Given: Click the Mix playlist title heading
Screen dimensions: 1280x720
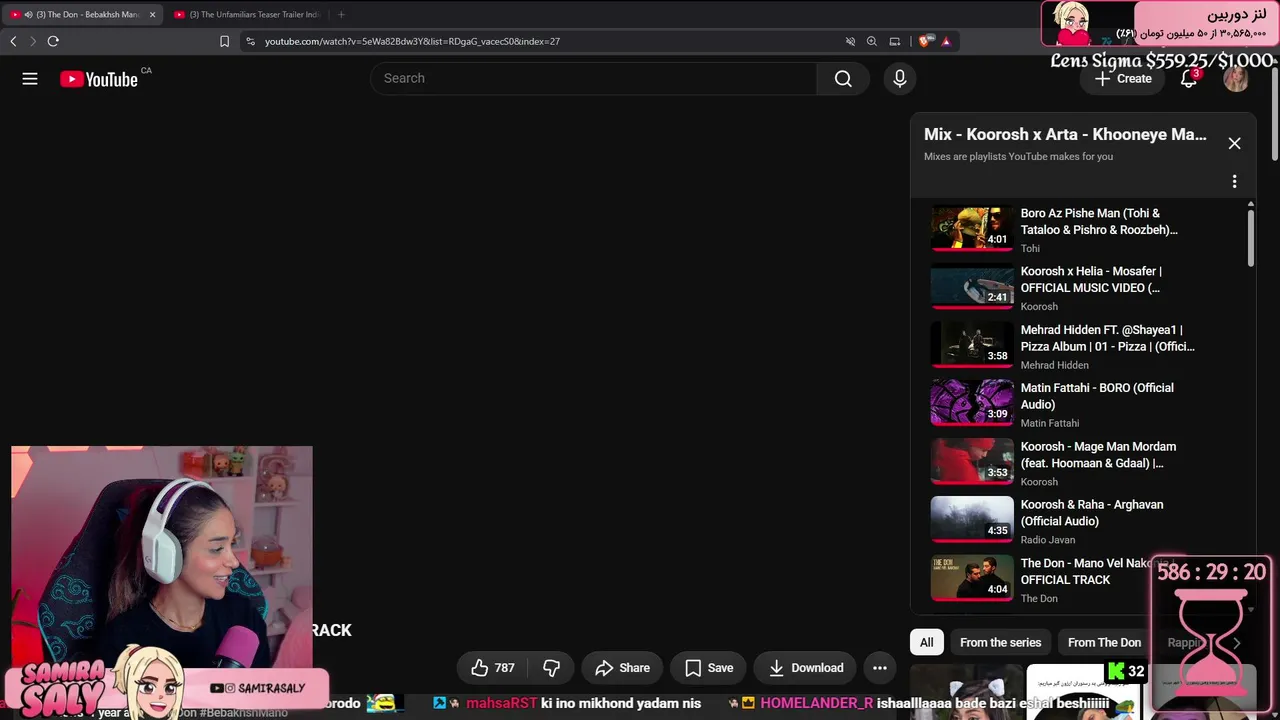Looking at the screenshot, I should pyautogui.click(x=1065, y=134).
